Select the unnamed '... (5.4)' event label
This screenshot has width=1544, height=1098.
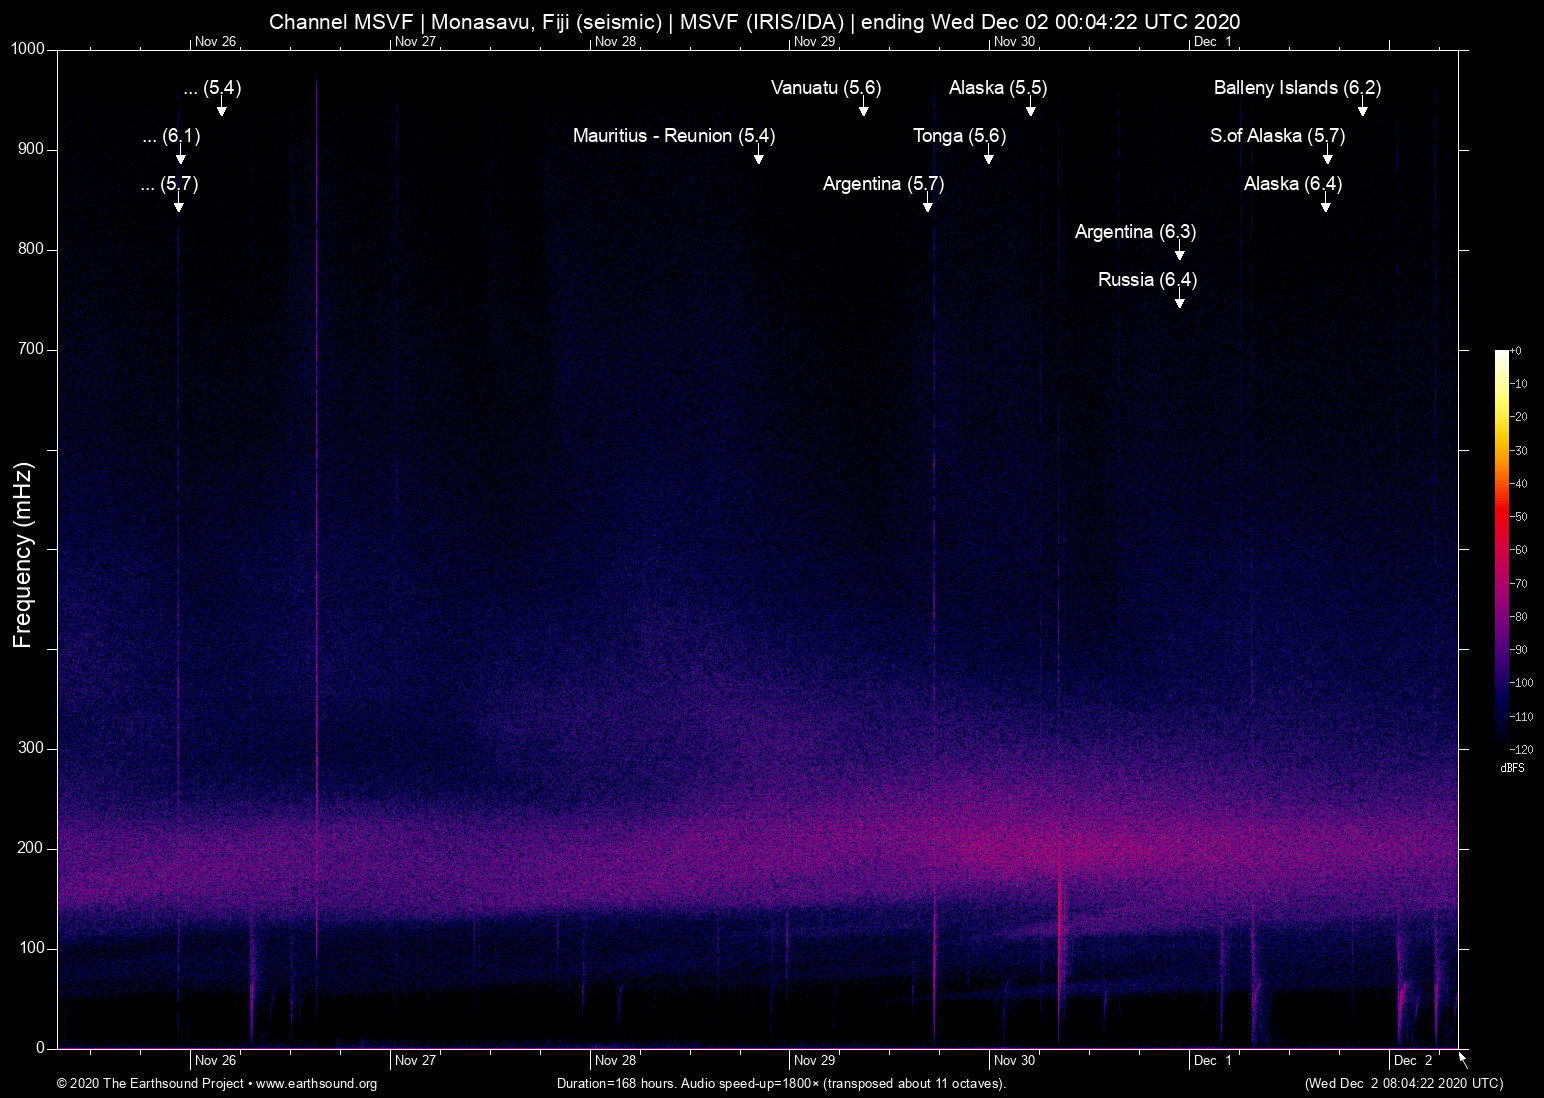pyautogui.click(x=213, y=88)
